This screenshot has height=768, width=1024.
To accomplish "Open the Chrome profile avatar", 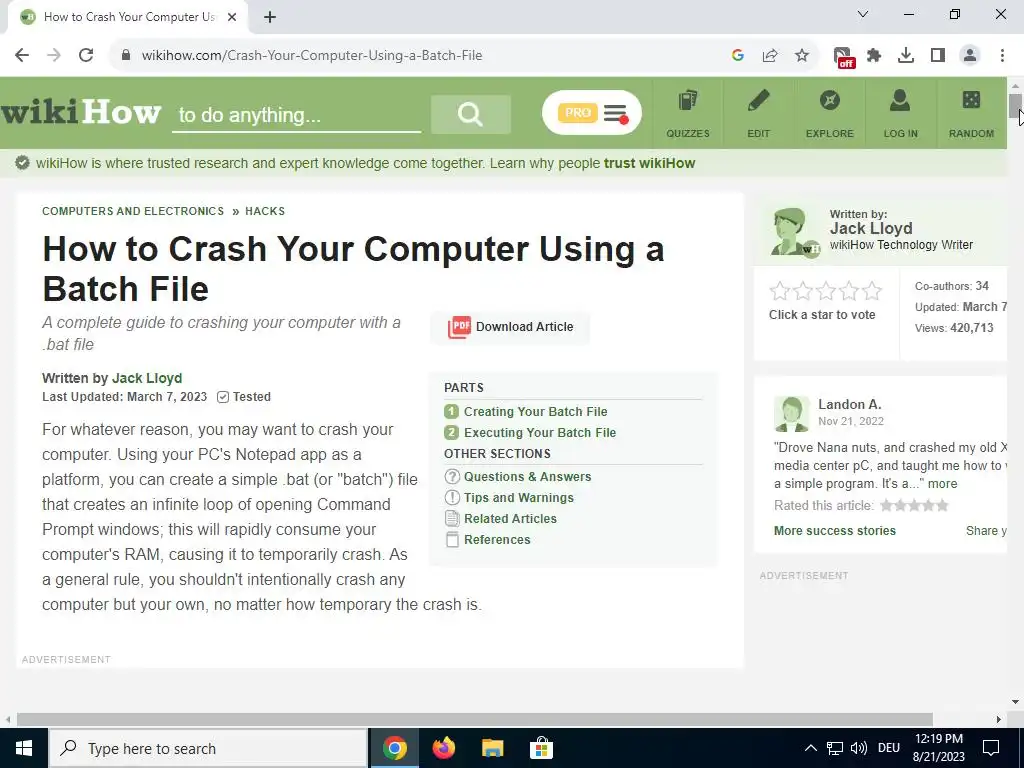I will coord(970,56).
